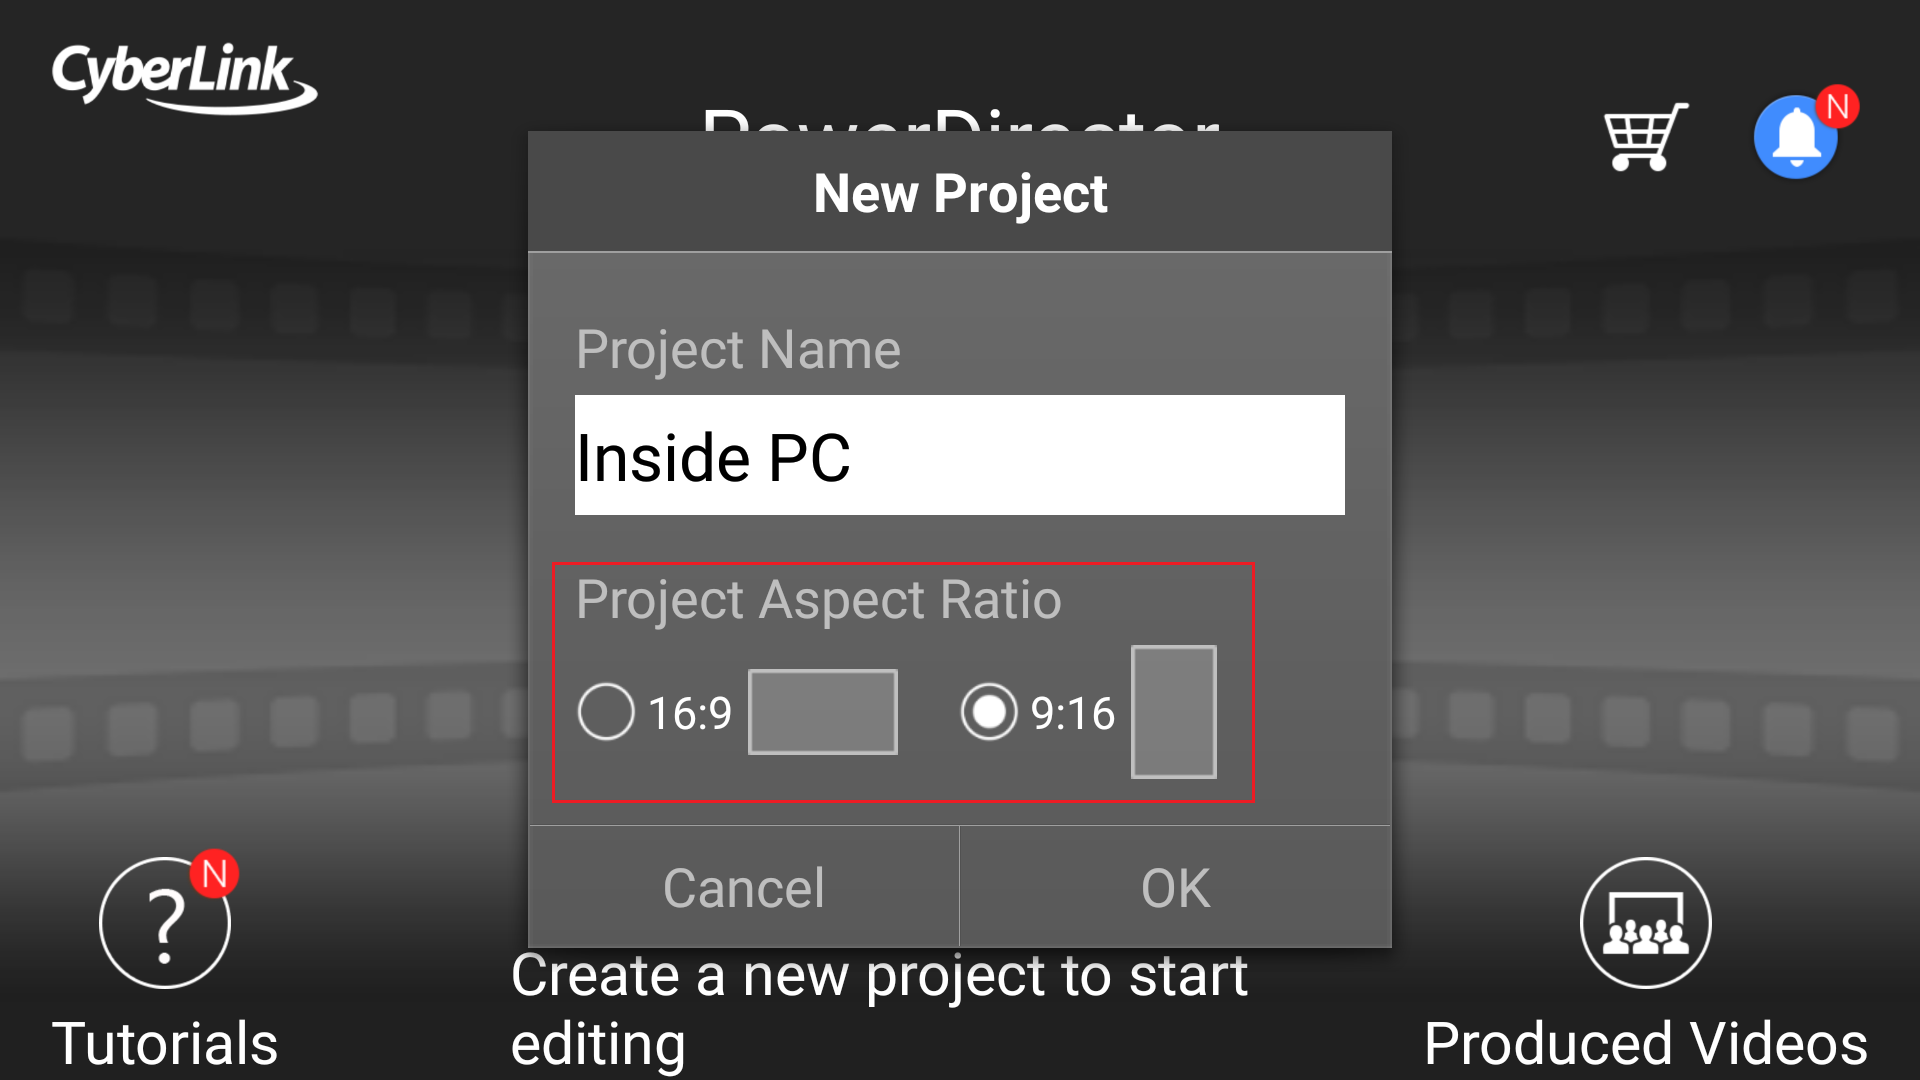
Task: Tap the red N badge on bell
Action: 1838,107
